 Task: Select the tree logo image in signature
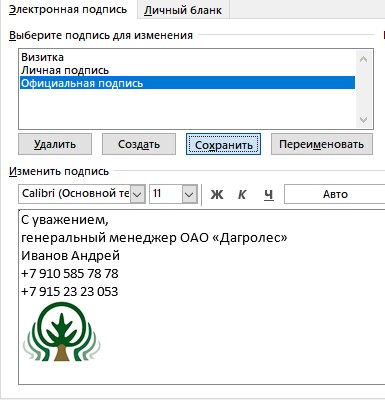coord(62,331)
